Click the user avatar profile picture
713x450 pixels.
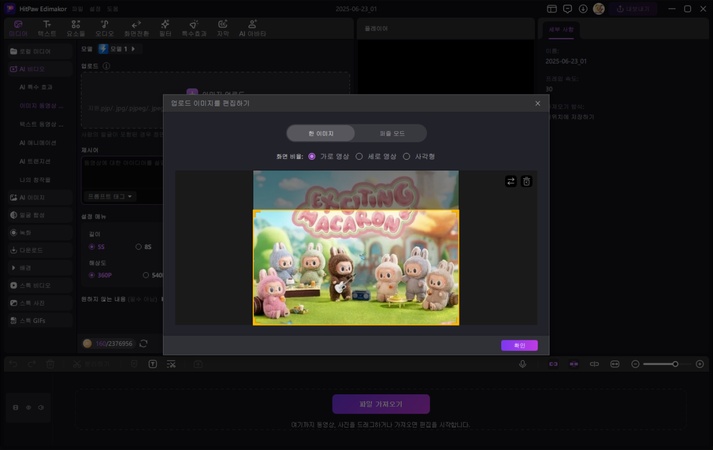coord(598,9)
